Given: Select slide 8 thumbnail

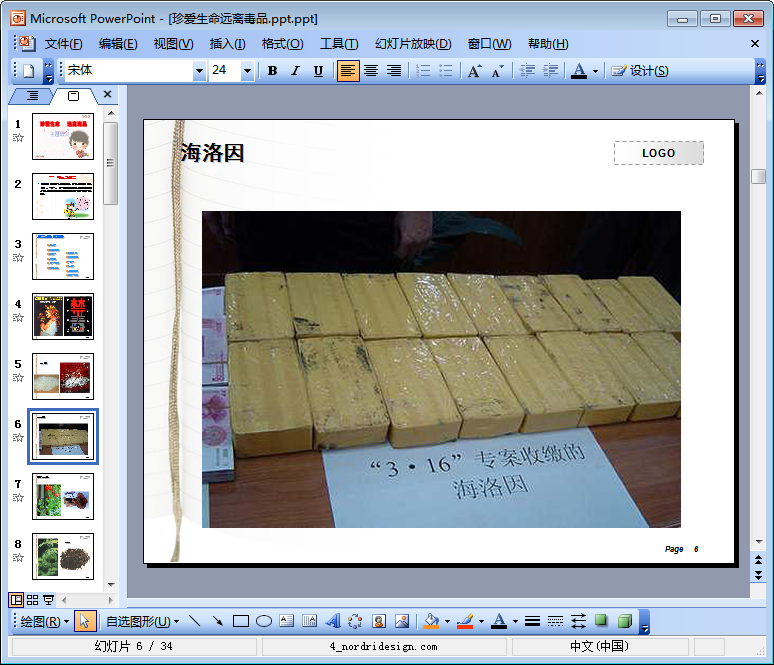Looking at the screenshot, I should (x=63, y=556).
